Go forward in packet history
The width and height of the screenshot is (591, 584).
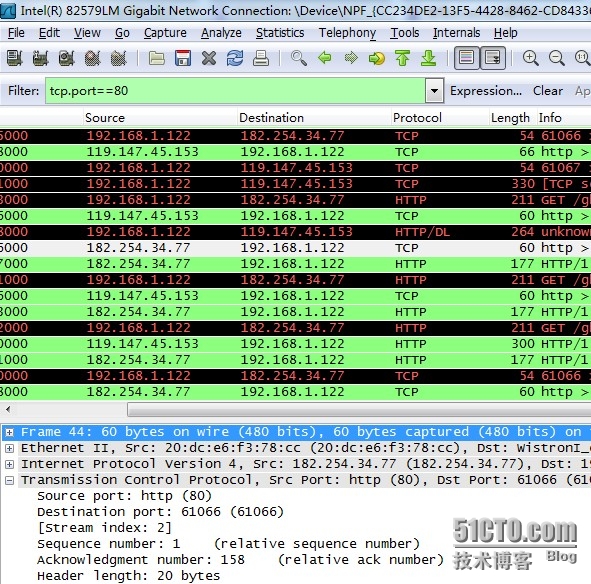click(x=351, y=58)
